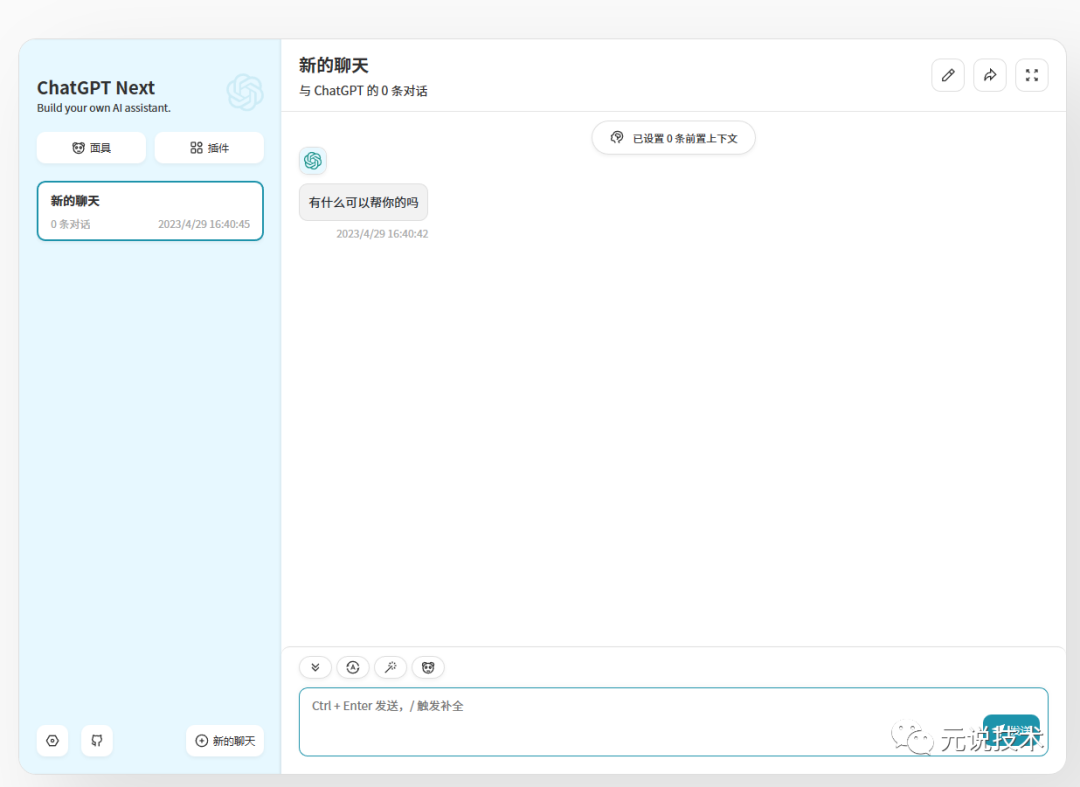
Task: Click the ChatGPT Next sidebar title
Action: (96, 88)
